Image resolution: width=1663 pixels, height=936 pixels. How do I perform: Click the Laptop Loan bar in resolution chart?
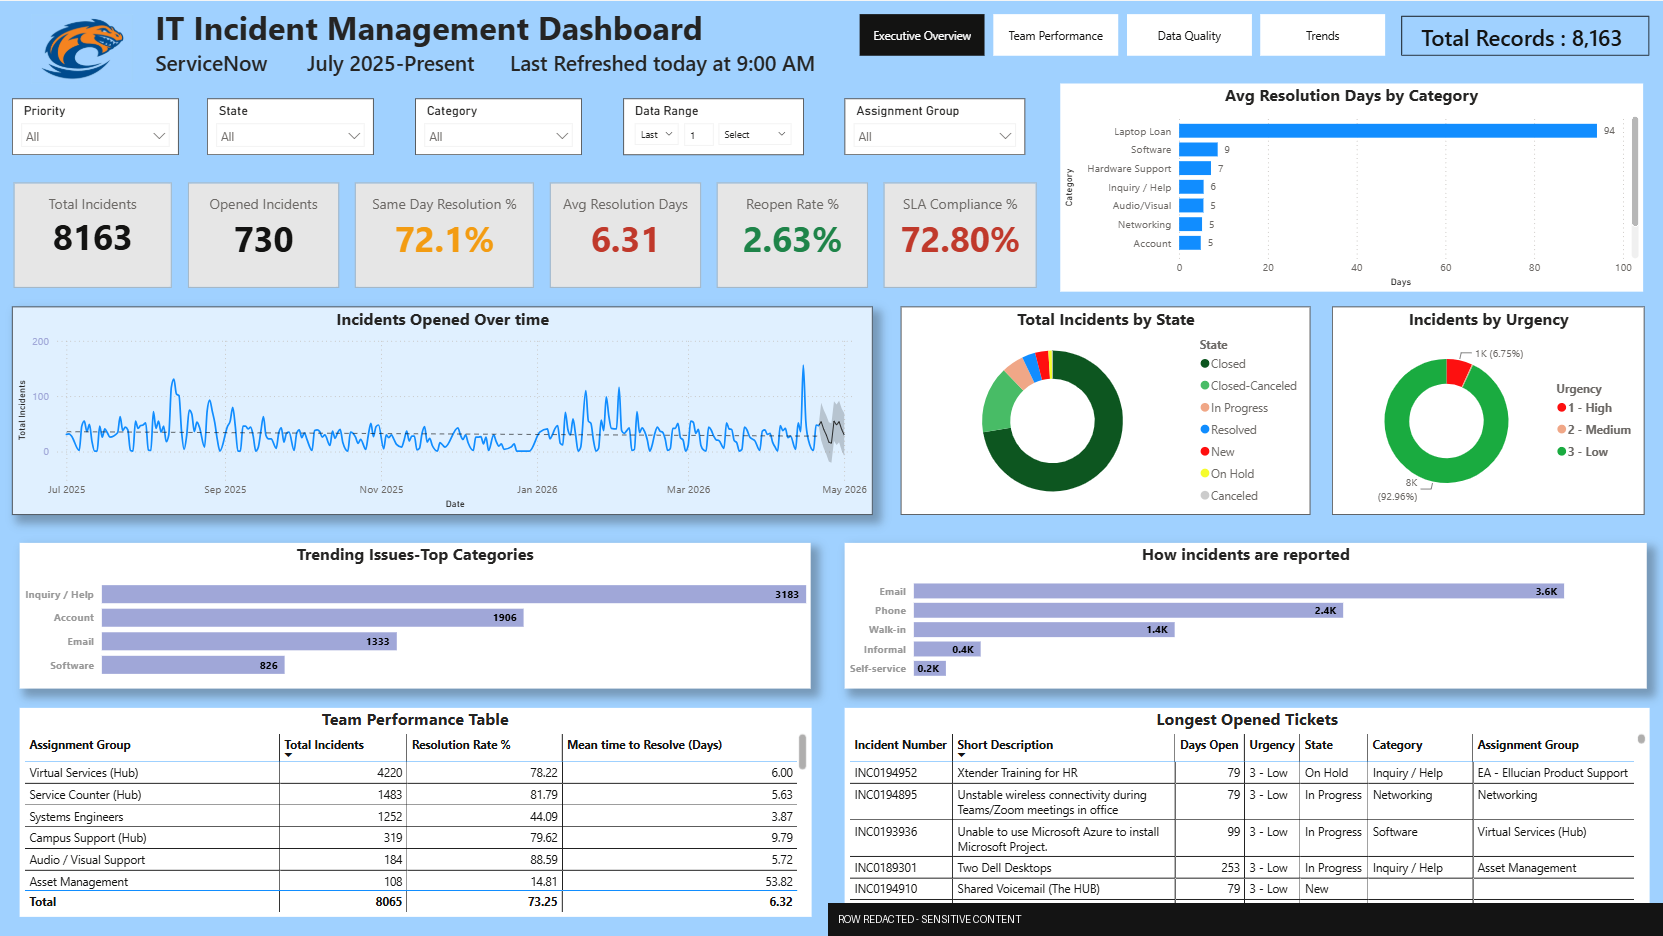(1388, 131)
